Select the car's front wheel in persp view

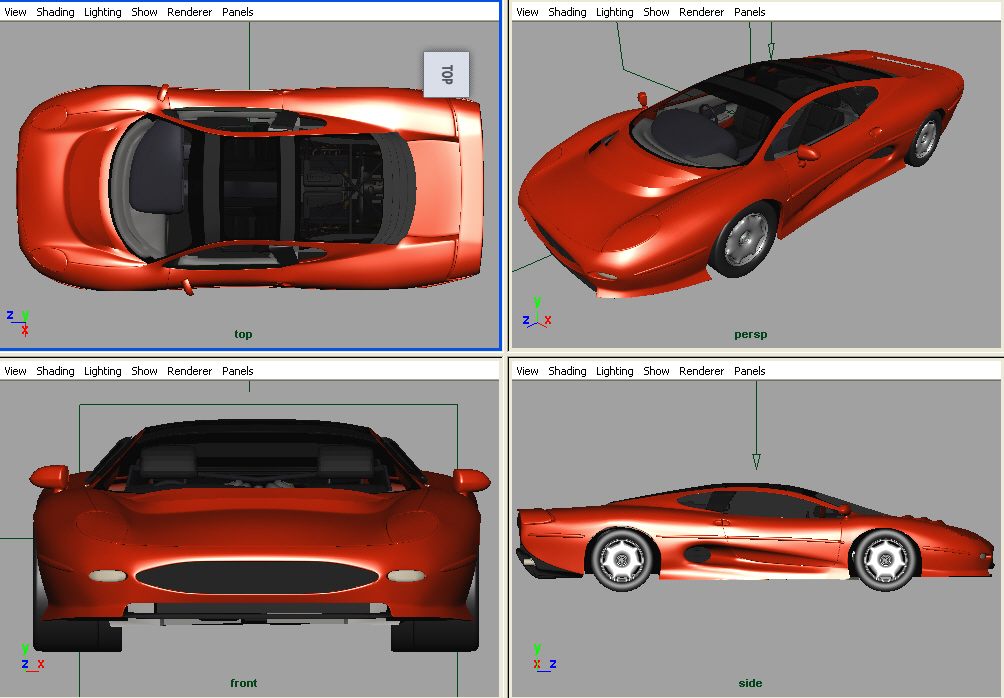pyautogui.click(x=743, y=239)
